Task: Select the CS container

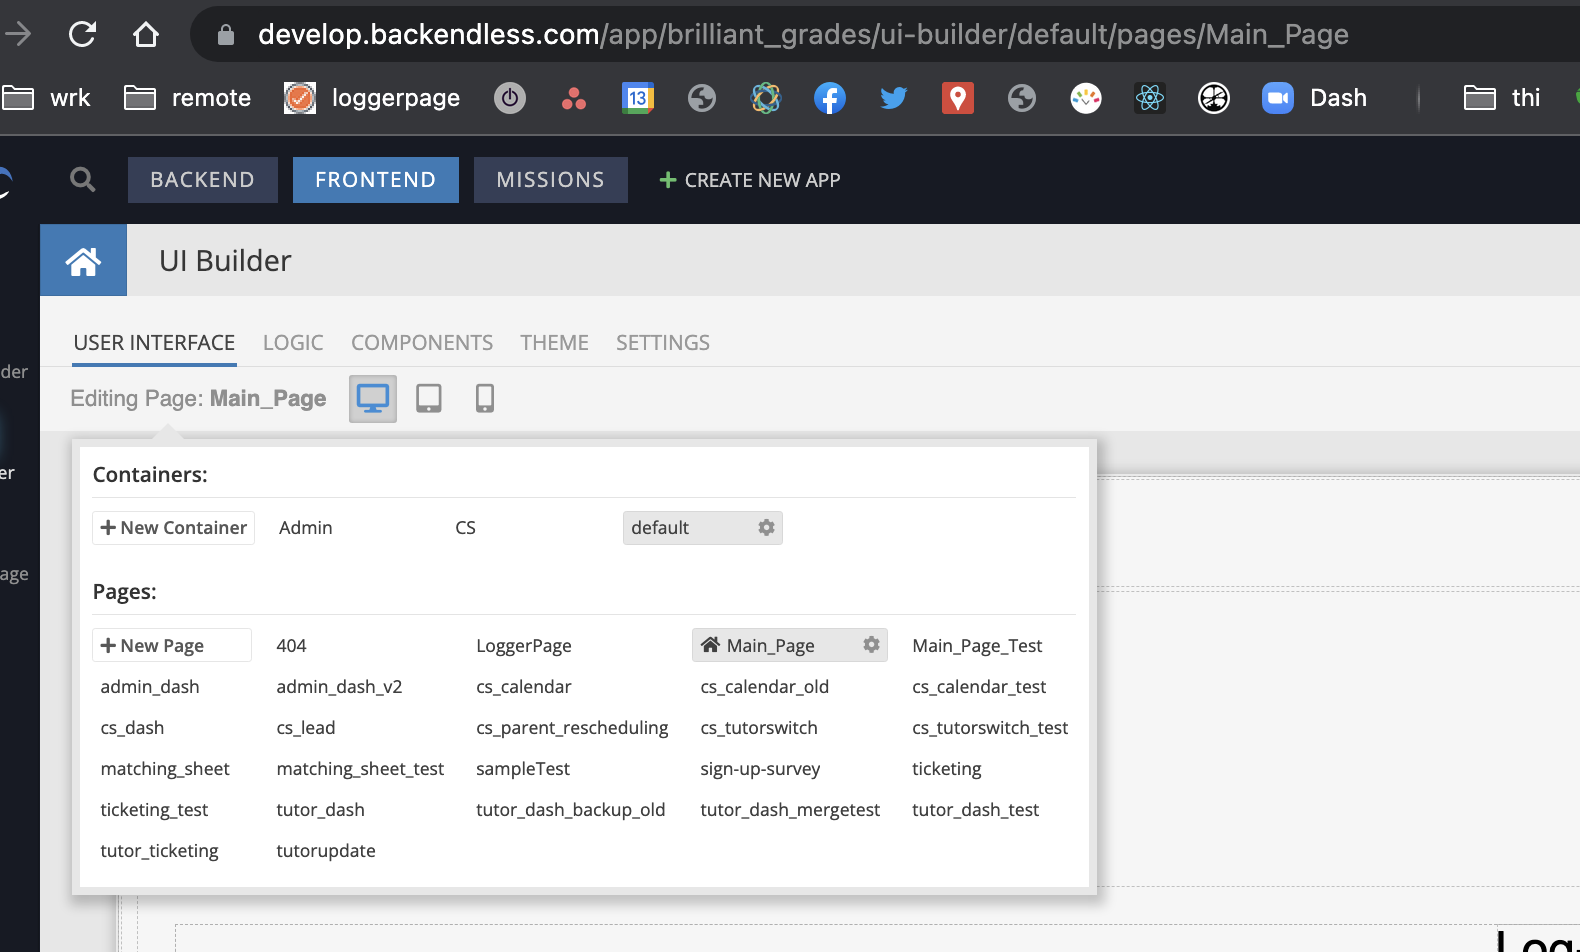Action: (466, 528)
